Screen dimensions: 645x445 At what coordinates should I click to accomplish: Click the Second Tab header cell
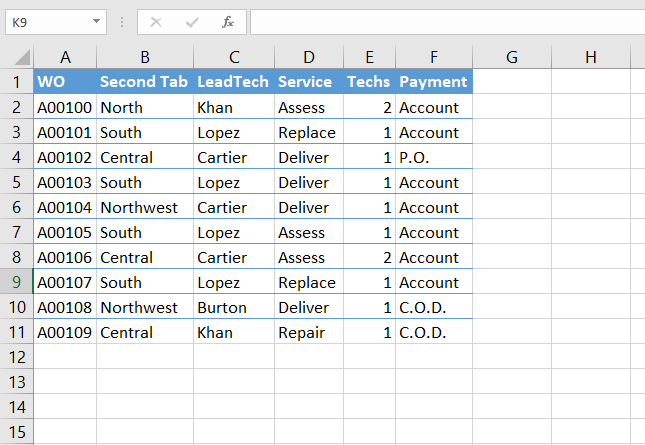[x=145, y=81]
